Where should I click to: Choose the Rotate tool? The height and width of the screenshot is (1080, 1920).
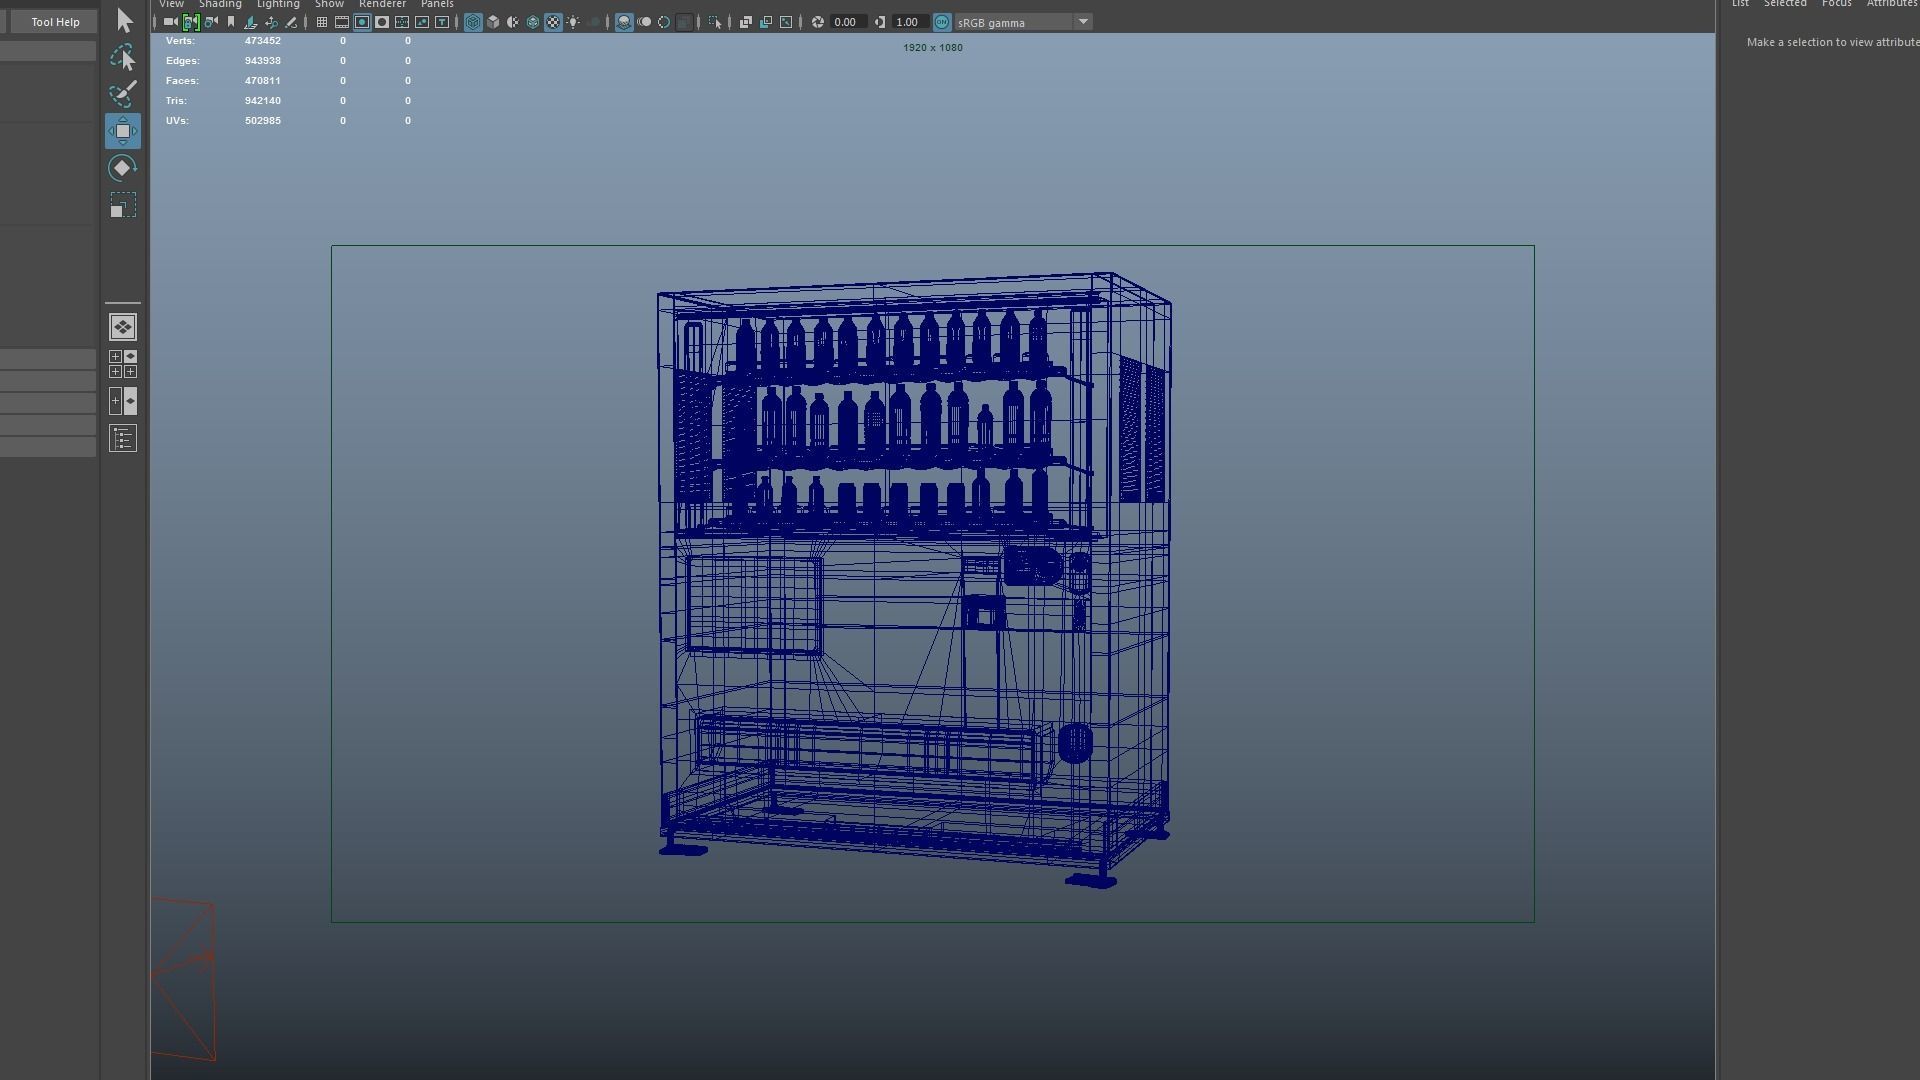pos(123,168)
